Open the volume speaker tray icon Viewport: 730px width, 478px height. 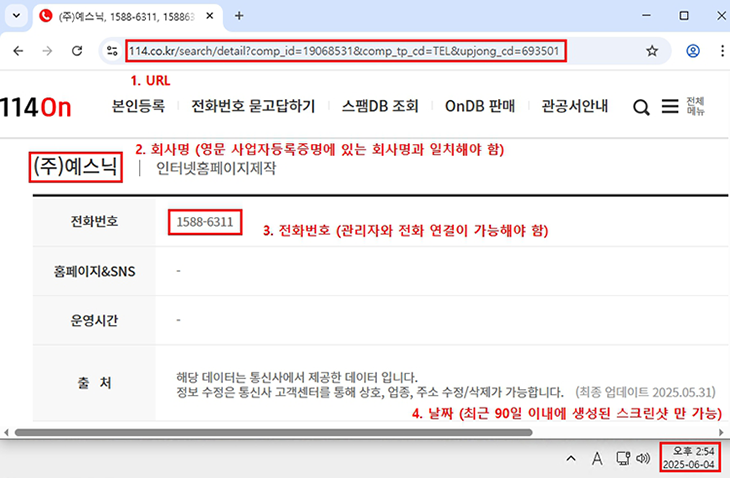click(643, 458)
